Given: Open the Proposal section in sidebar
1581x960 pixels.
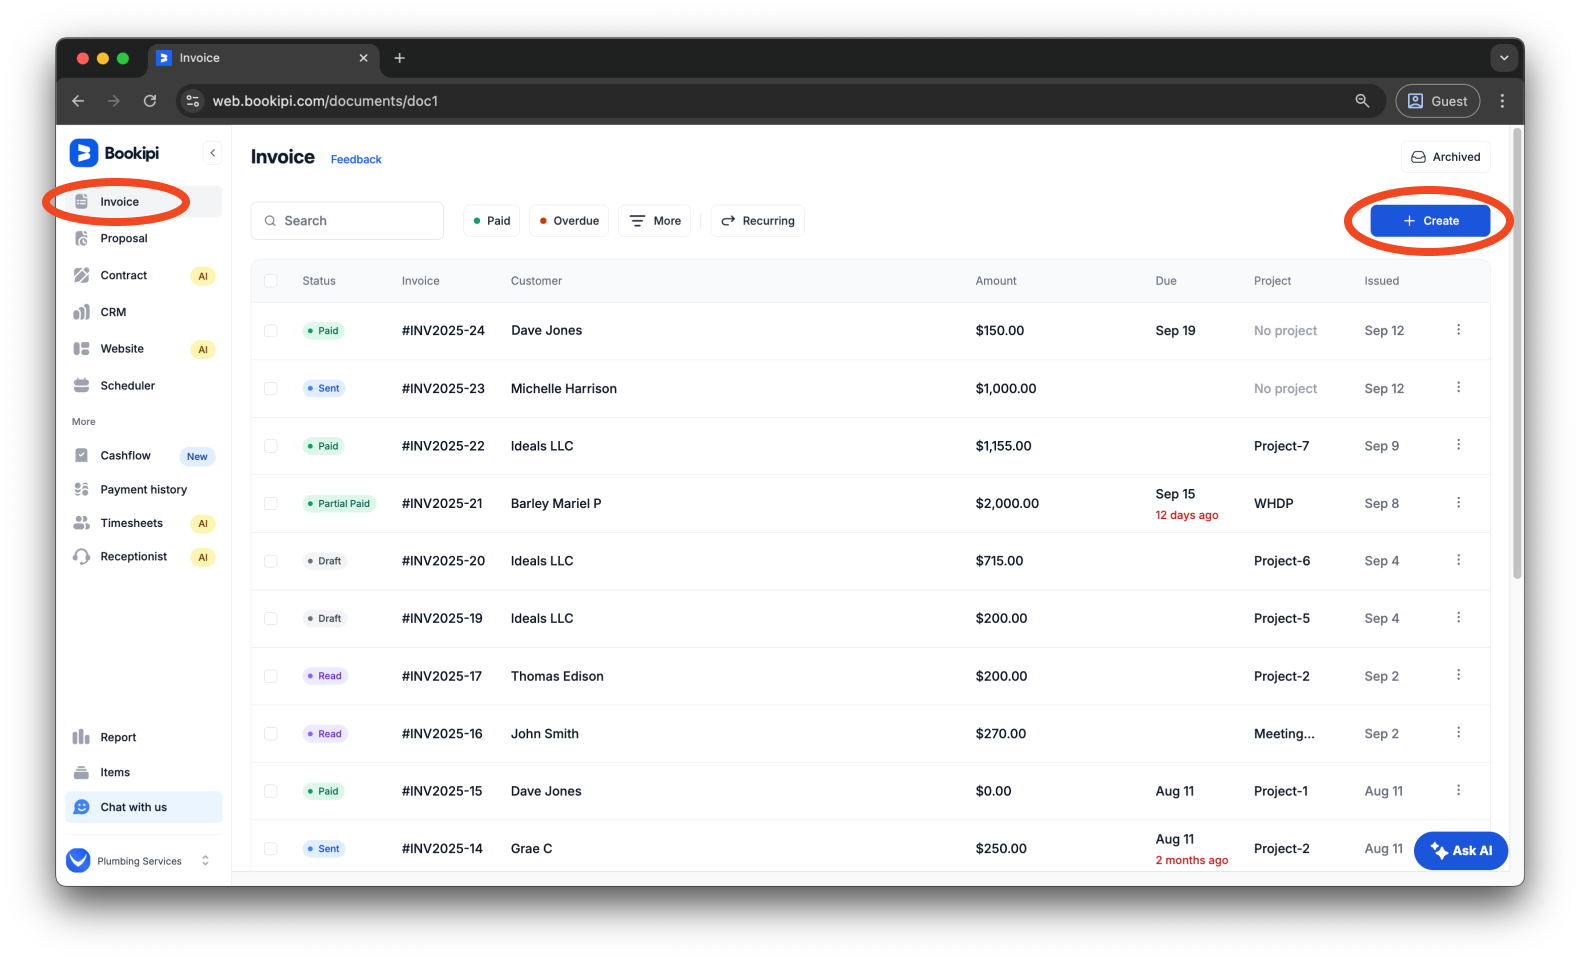Looking at the screenshot, I should pyautogui.click(x=124, y=239).
